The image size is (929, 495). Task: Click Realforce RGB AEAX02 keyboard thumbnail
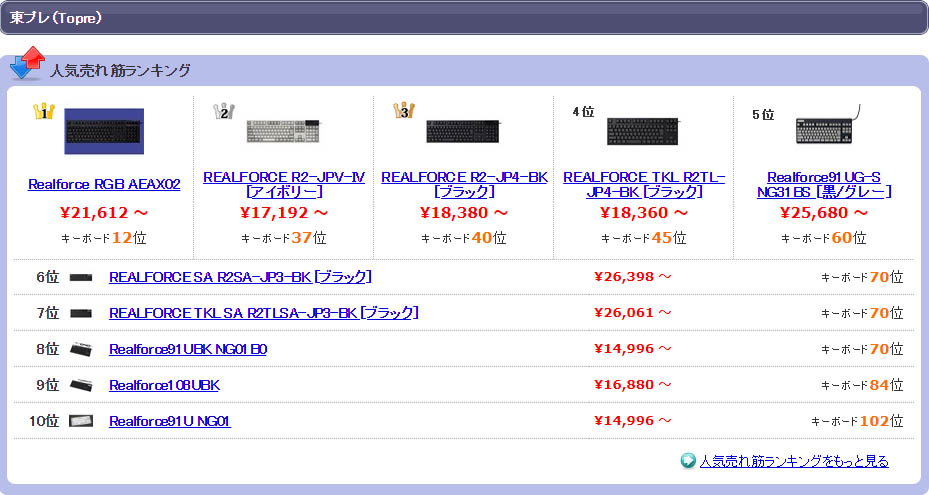click(x=104, y=131)
